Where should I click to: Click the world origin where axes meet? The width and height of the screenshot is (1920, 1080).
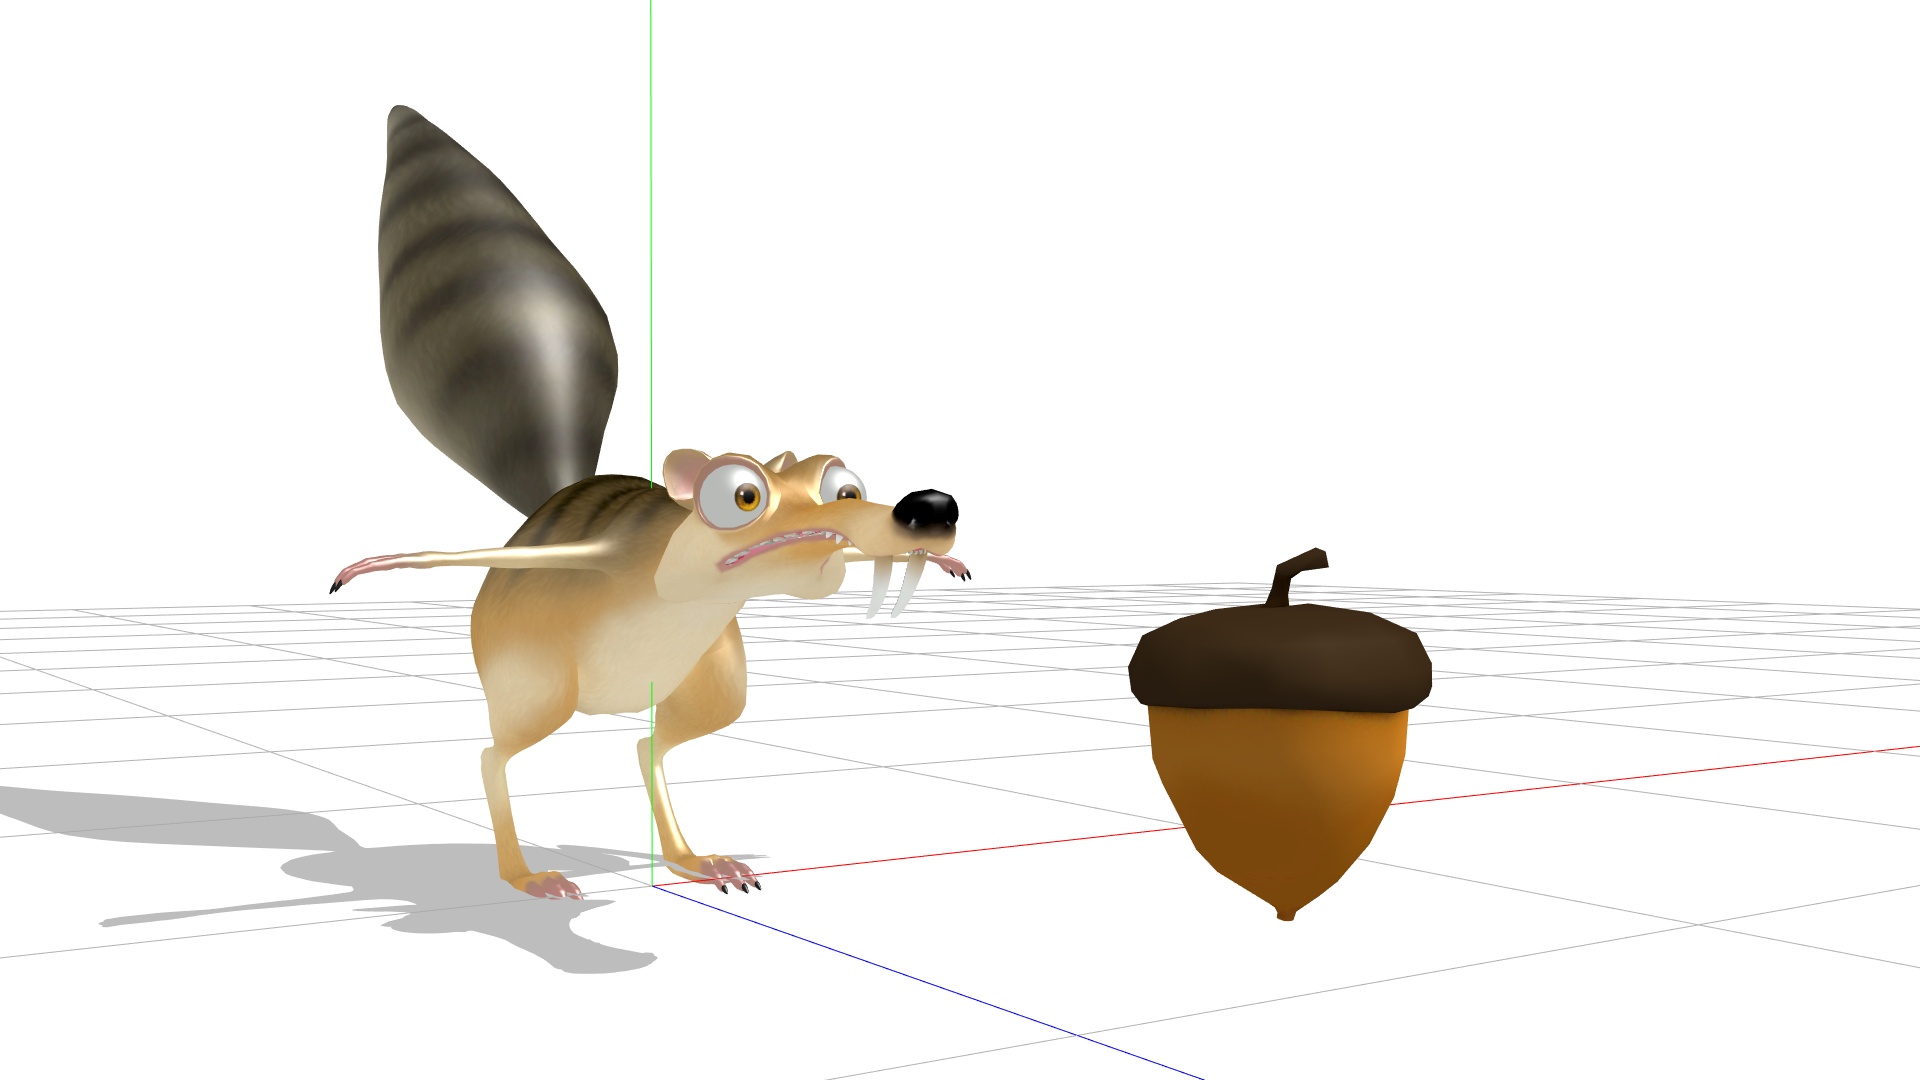click(652, 885)
